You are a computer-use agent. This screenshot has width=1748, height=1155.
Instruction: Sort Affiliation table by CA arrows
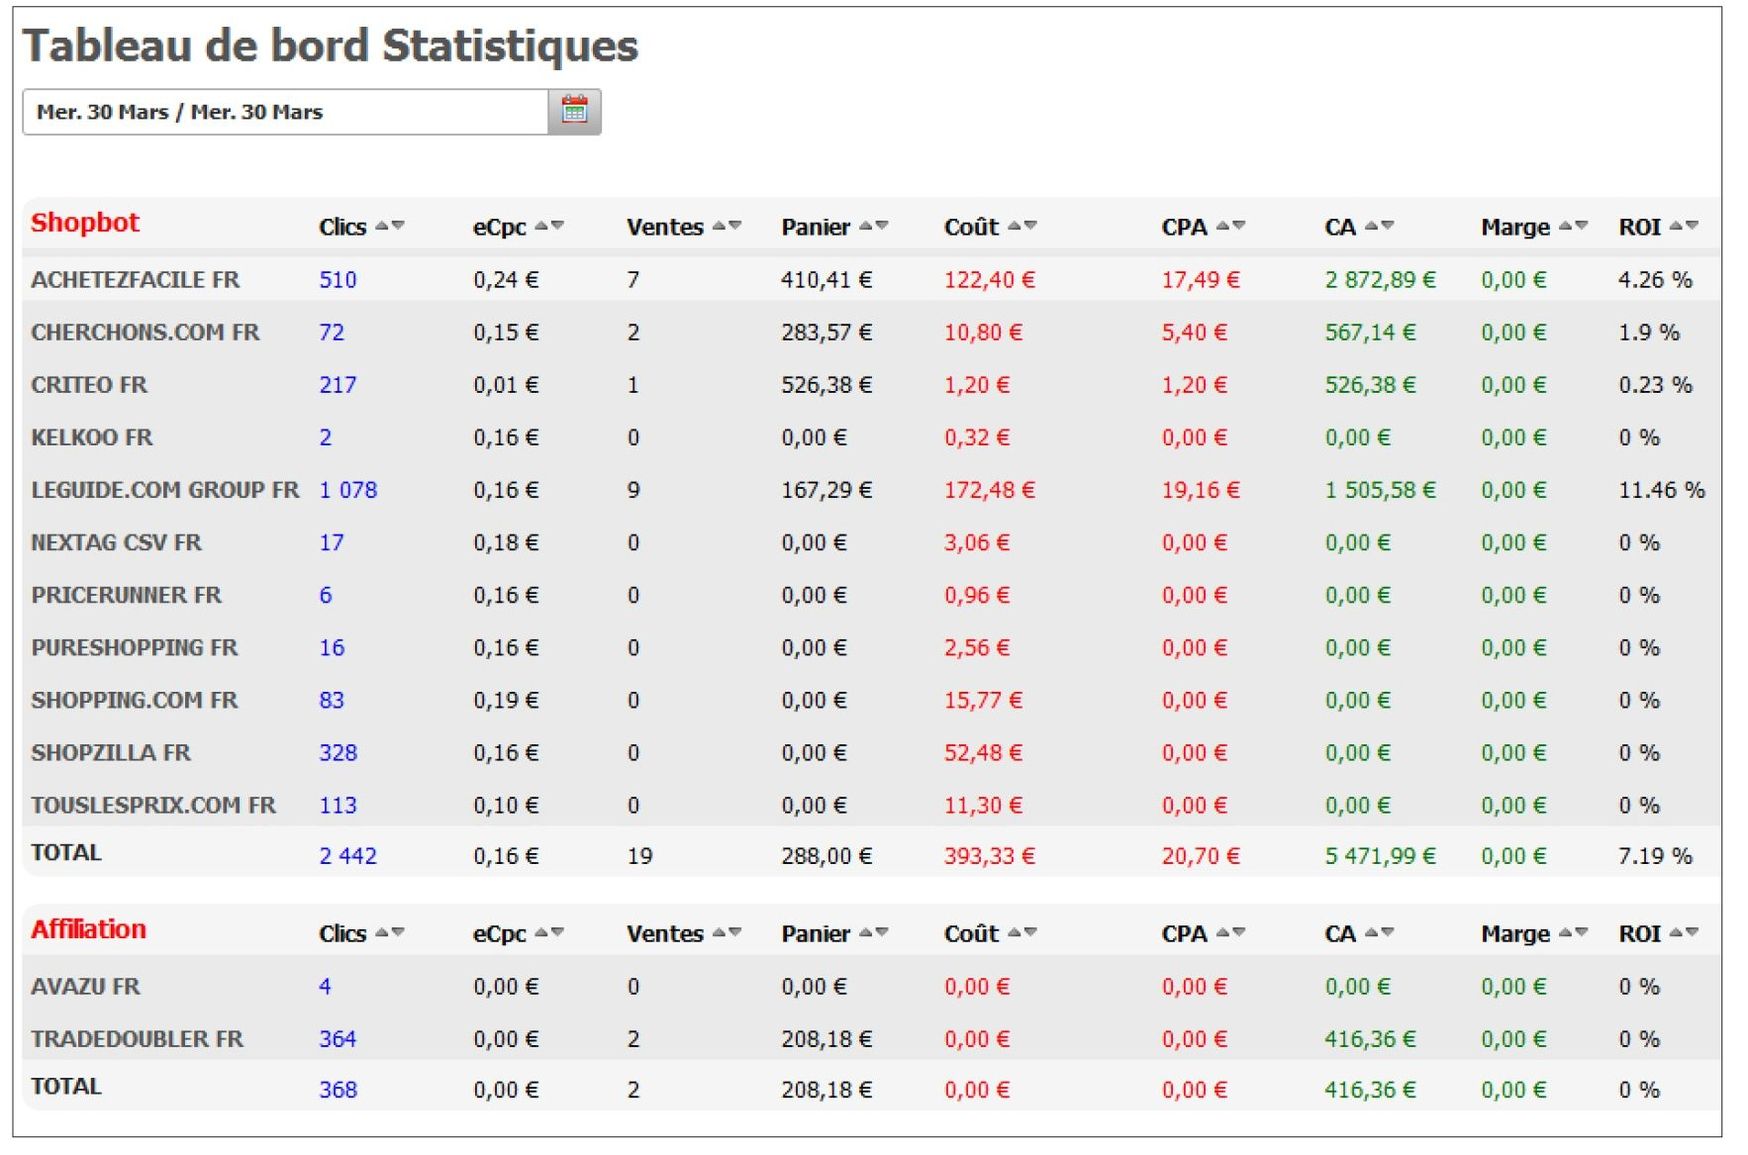[1379, 933]
